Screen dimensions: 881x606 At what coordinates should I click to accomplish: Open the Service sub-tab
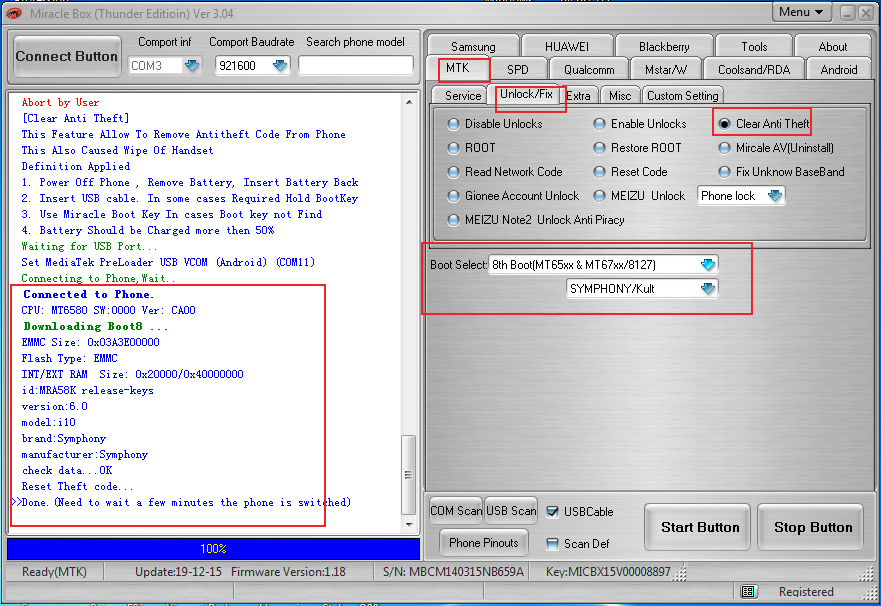[462, 95]
